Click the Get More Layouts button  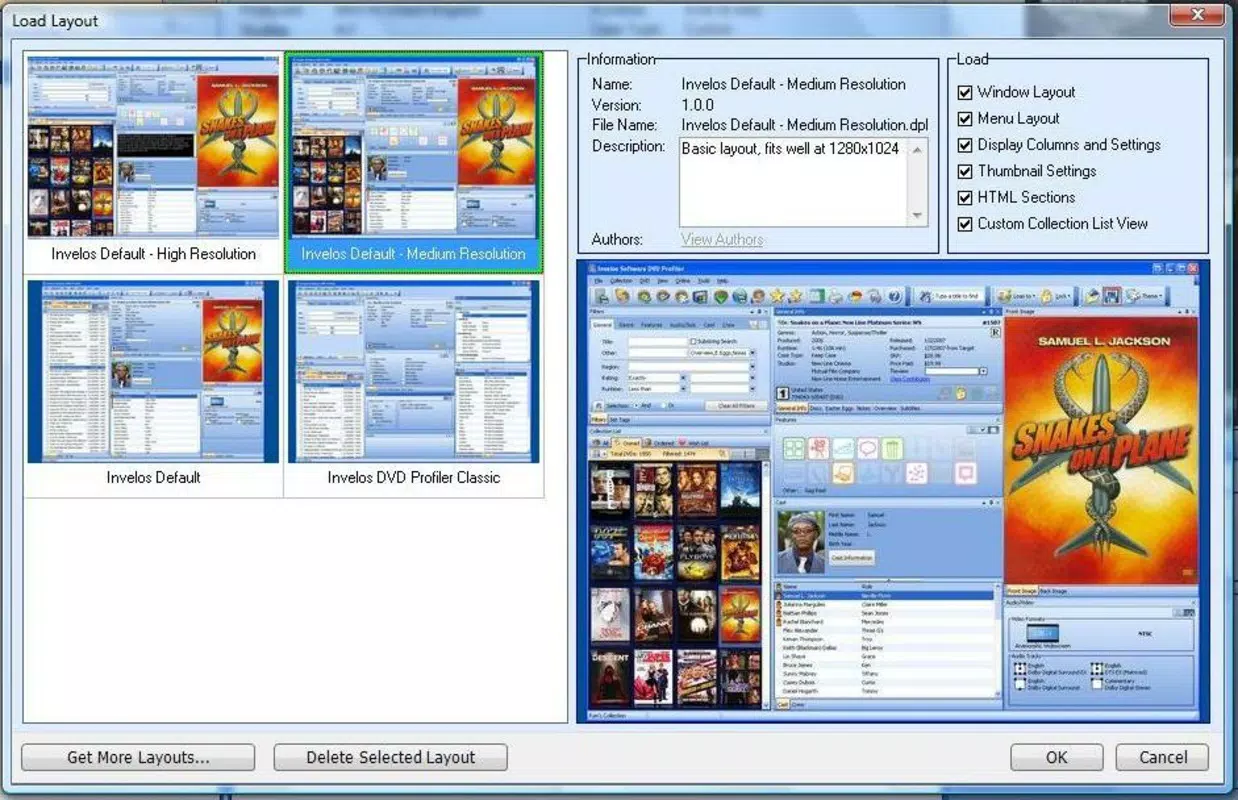click(138, 757)
